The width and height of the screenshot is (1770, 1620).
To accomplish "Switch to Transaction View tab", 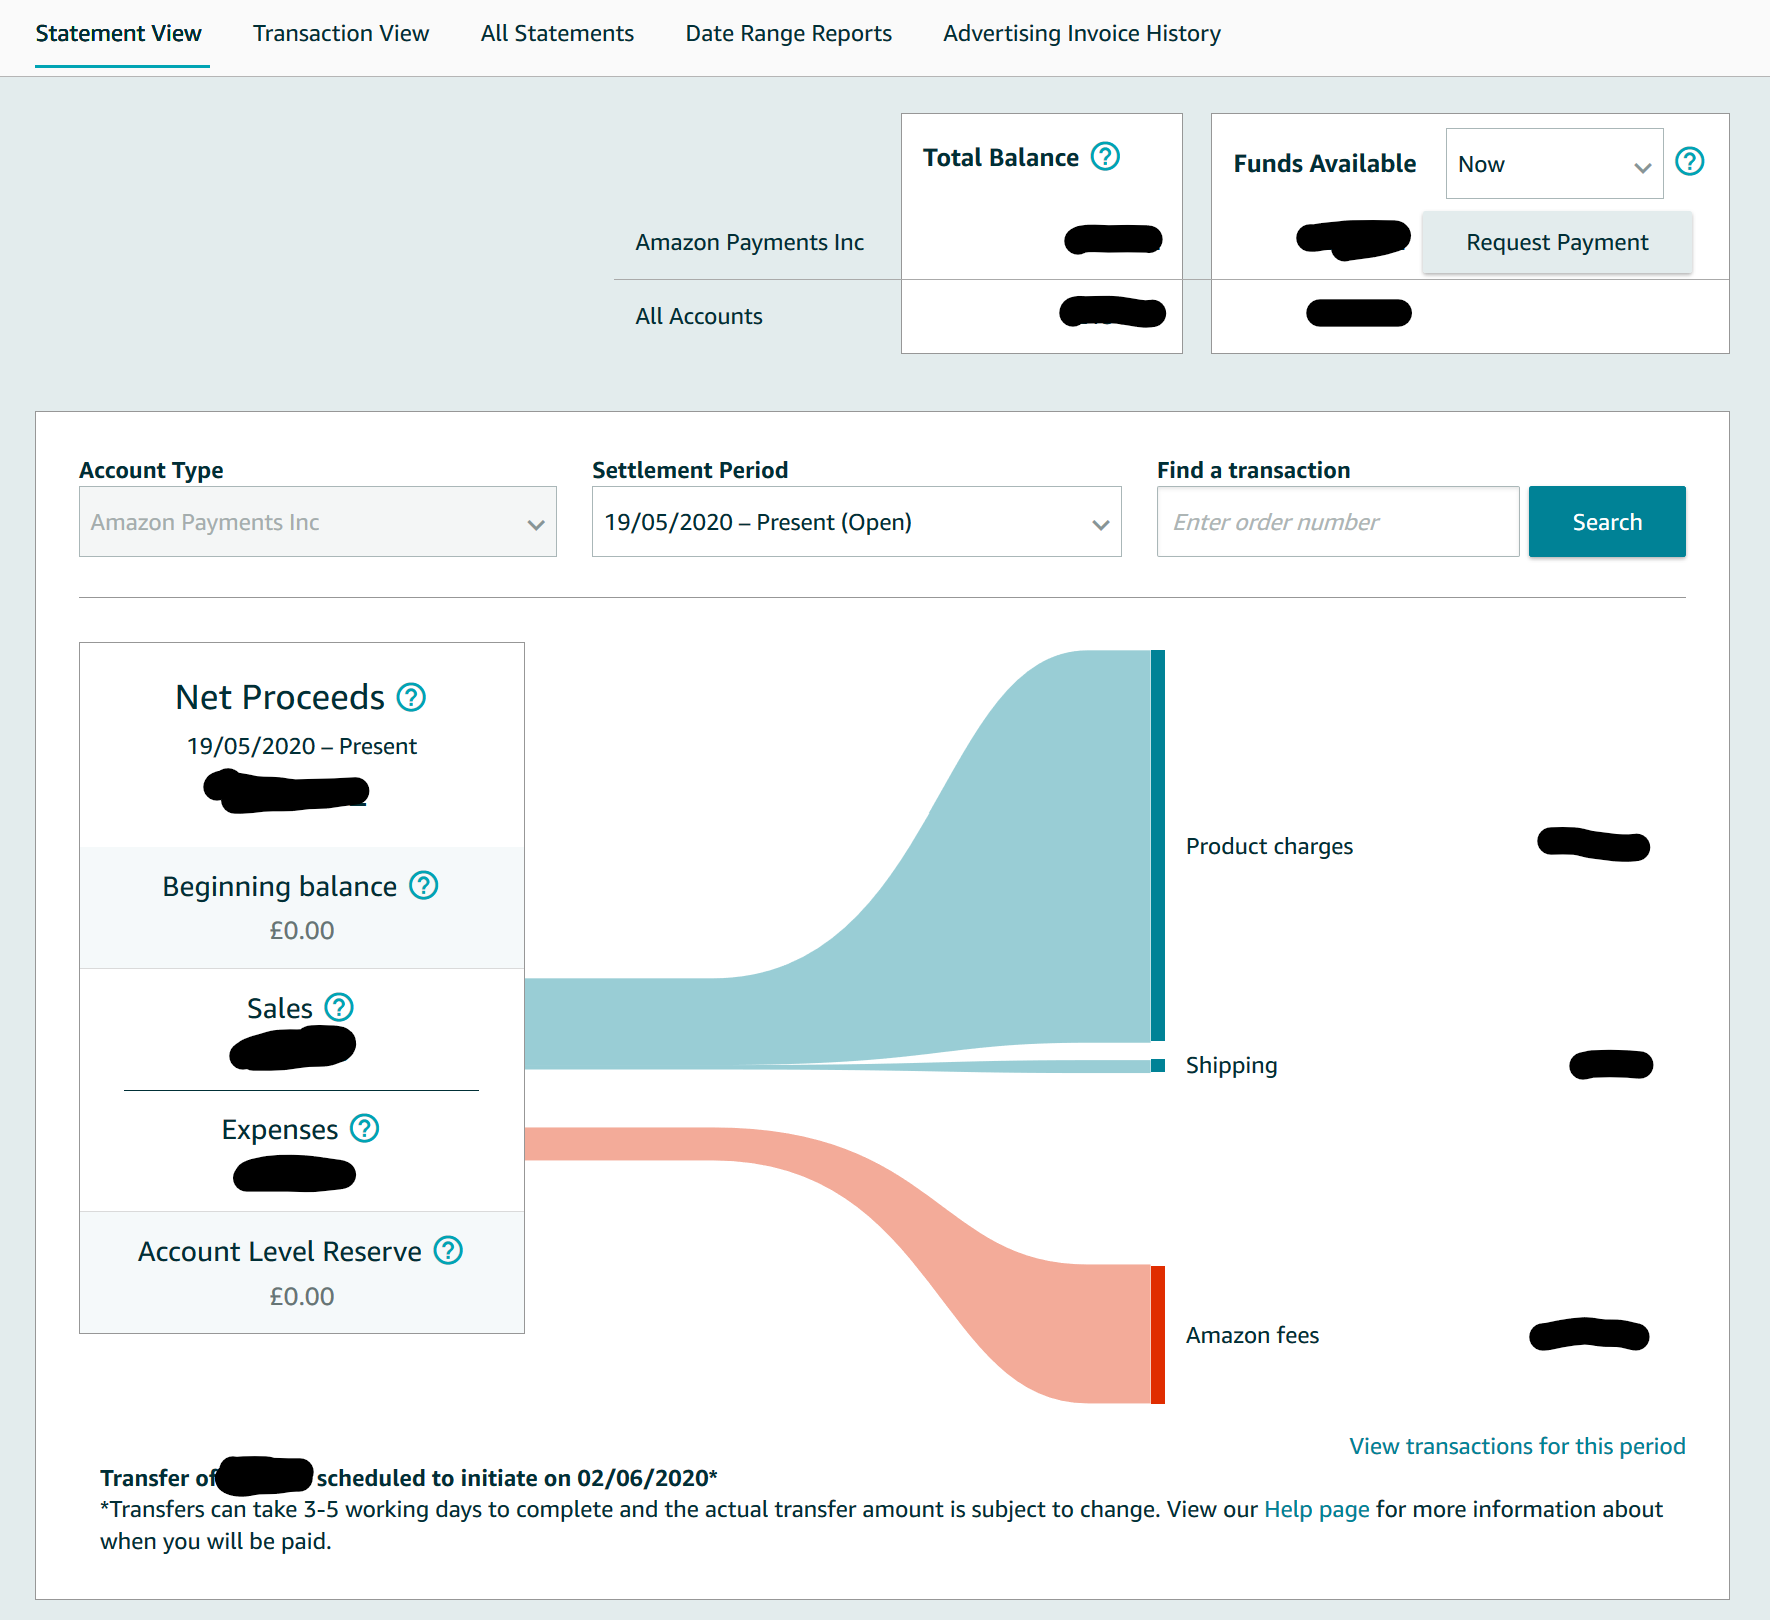I will pos(341,34).
